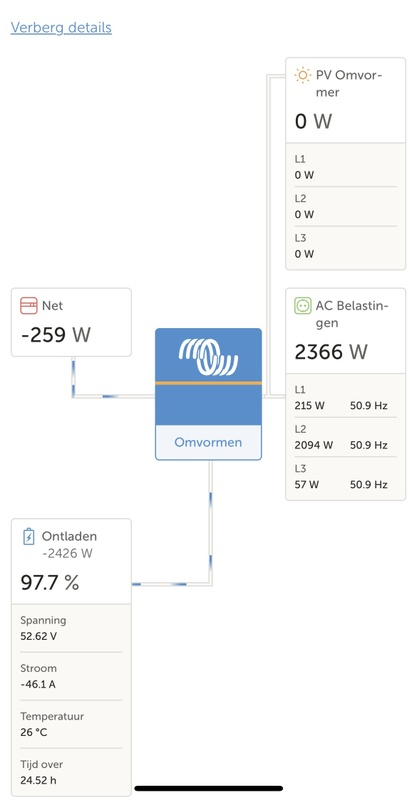
Task: Select the L2 2094 W load row
Action: pyautogui.click(x=346, y=437)
